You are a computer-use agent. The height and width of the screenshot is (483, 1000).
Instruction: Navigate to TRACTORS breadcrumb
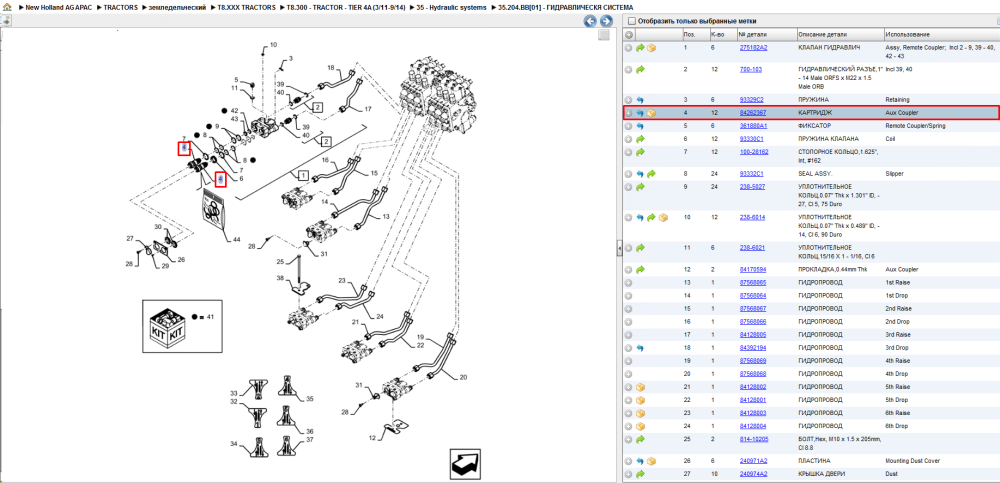coord(120,6)
